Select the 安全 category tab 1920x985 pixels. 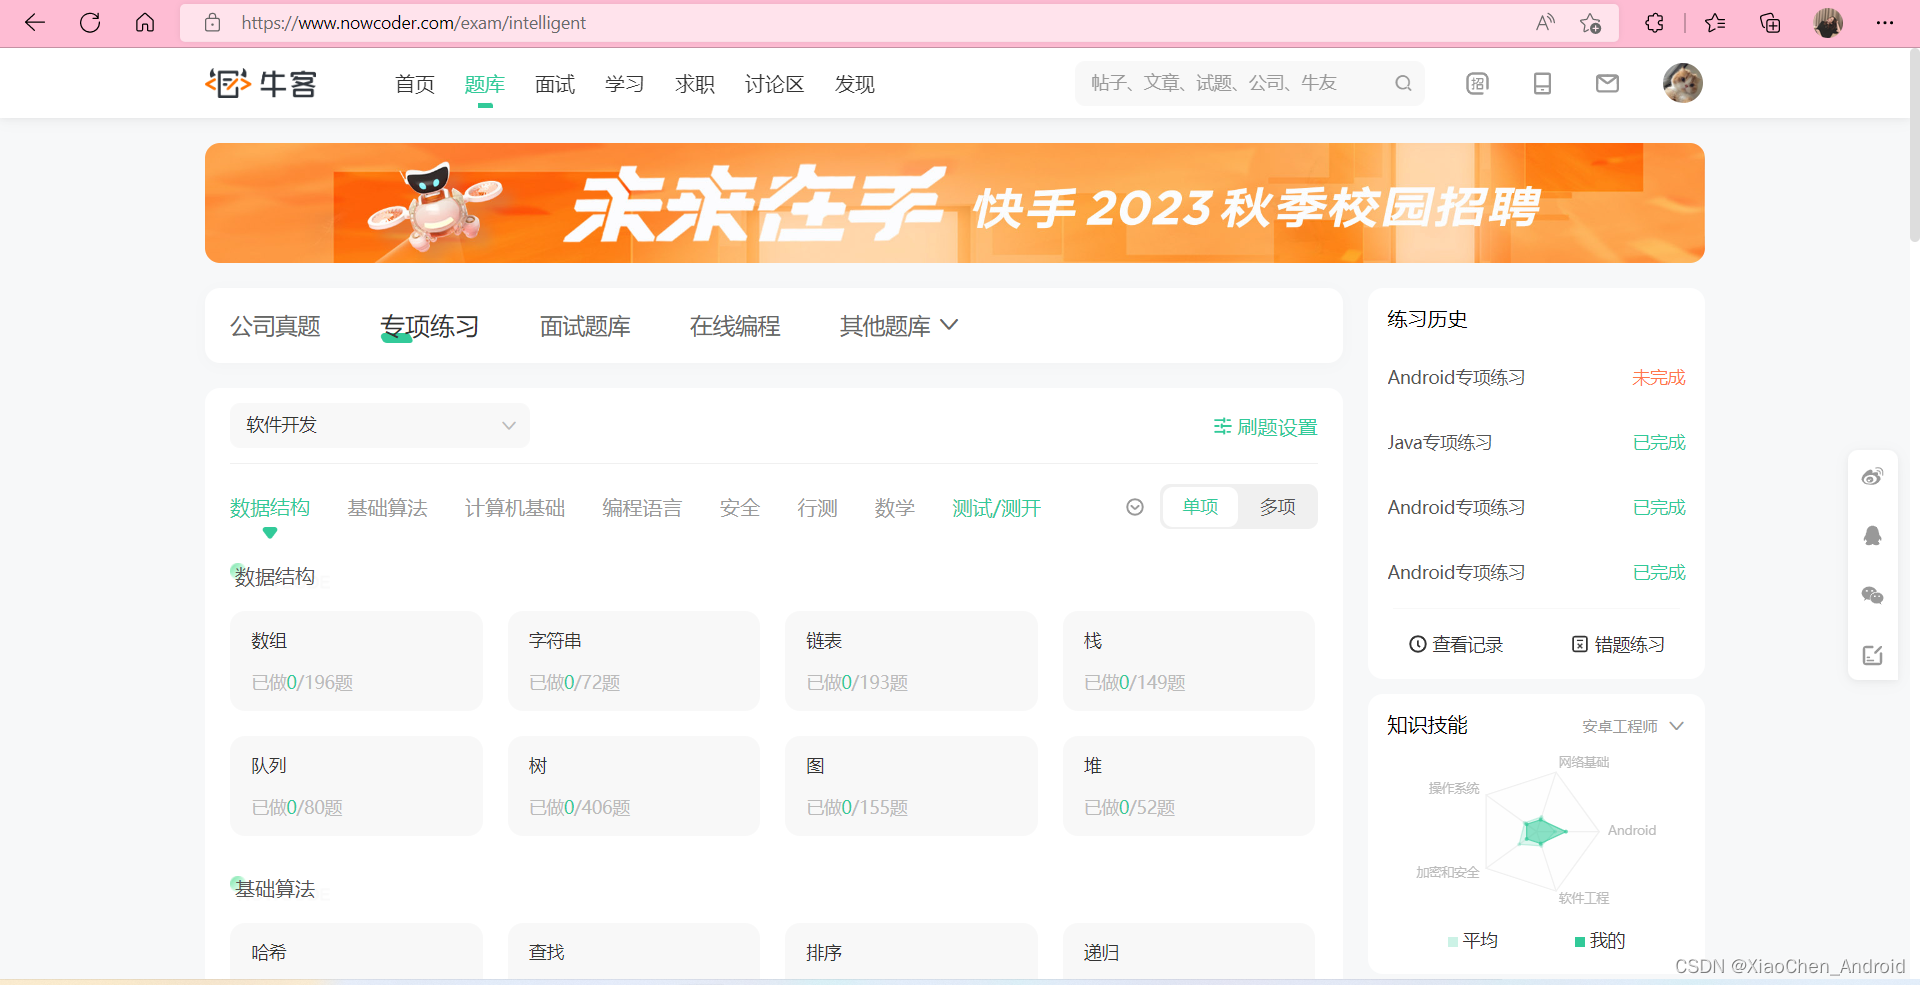pyautogui.click(x=740, y=508)
